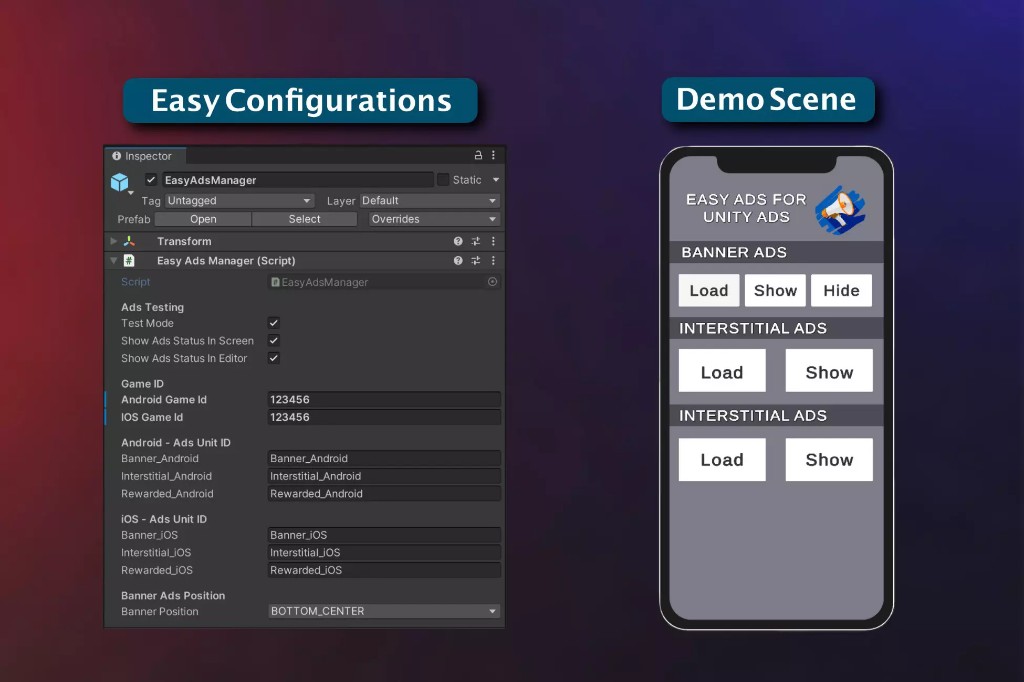Click the Inspector lock icon
Screen dimensions: 1024x682
click(x=478, y=155)
